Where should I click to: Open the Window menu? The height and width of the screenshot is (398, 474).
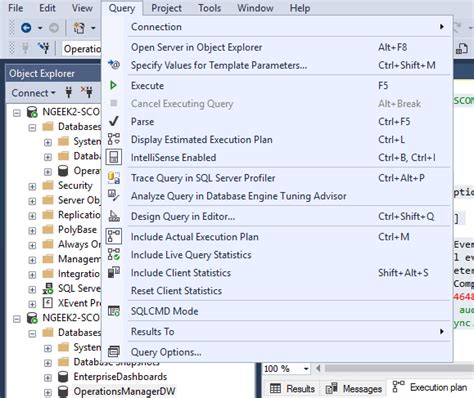(x=255, y=8)
